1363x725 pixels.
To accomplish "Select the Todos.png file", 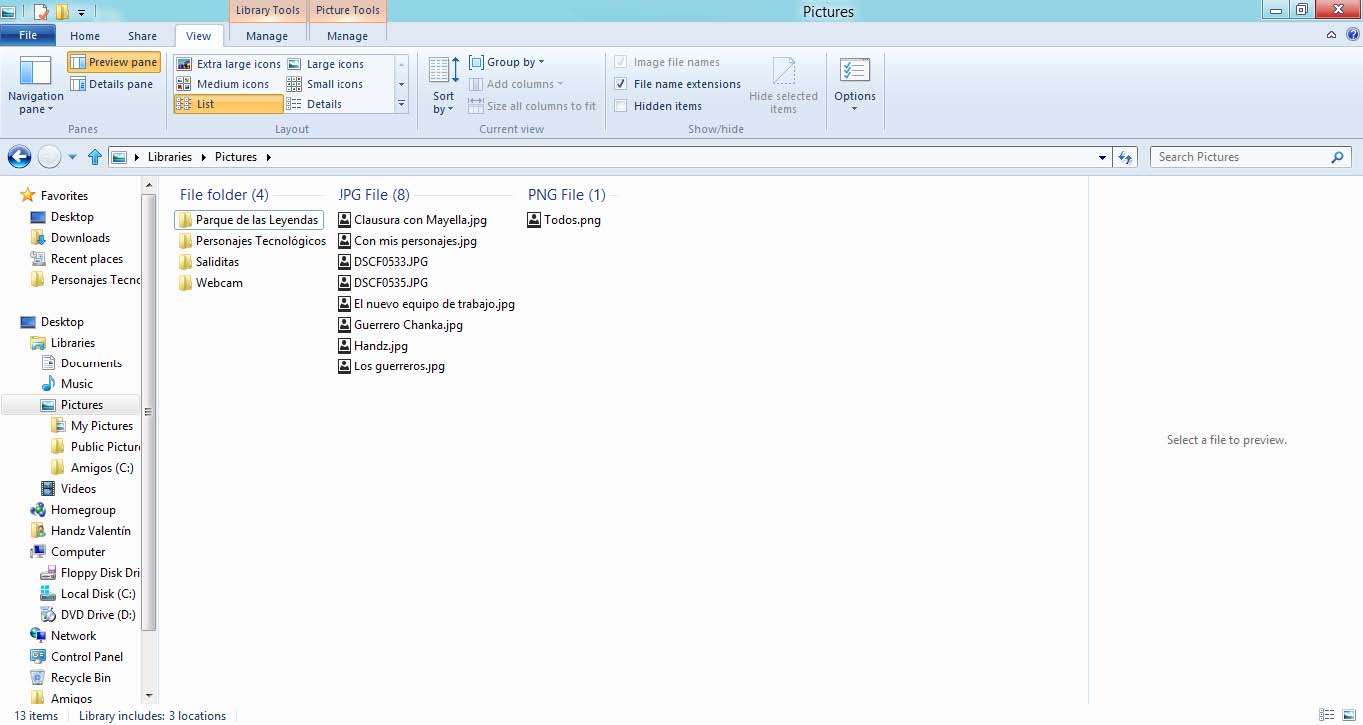I will (x=571, y=220).
